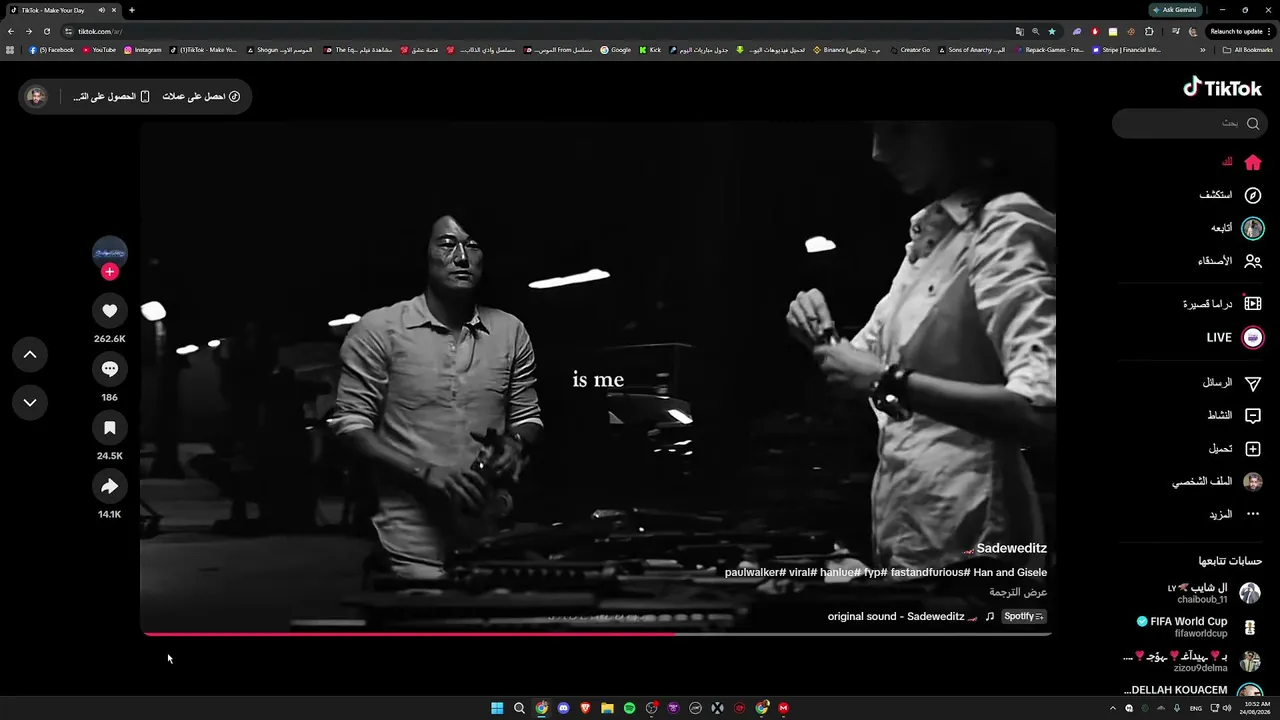The height and width of the screenshot is (720, 1280).
Task: Open the #paulwalker hashtag
Action: point(755,573)
